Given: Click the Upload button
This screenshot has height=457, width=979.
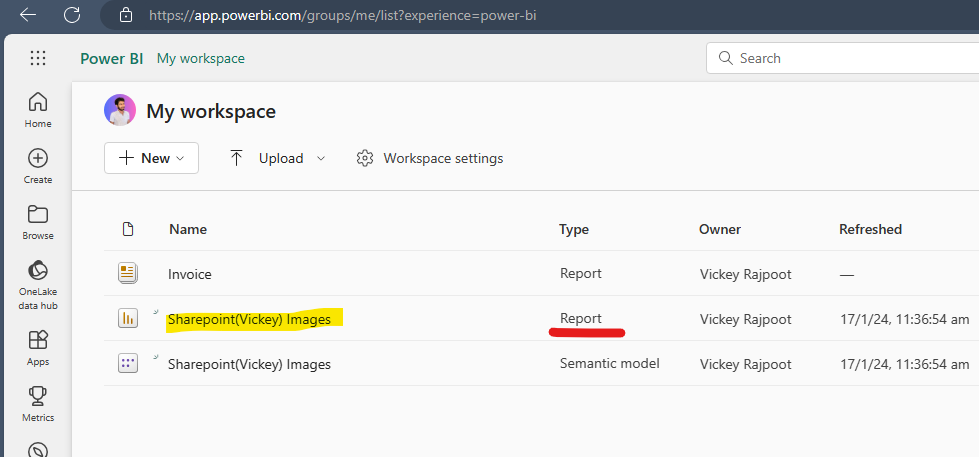Looking at the screenshot, I should pos(267,158).
